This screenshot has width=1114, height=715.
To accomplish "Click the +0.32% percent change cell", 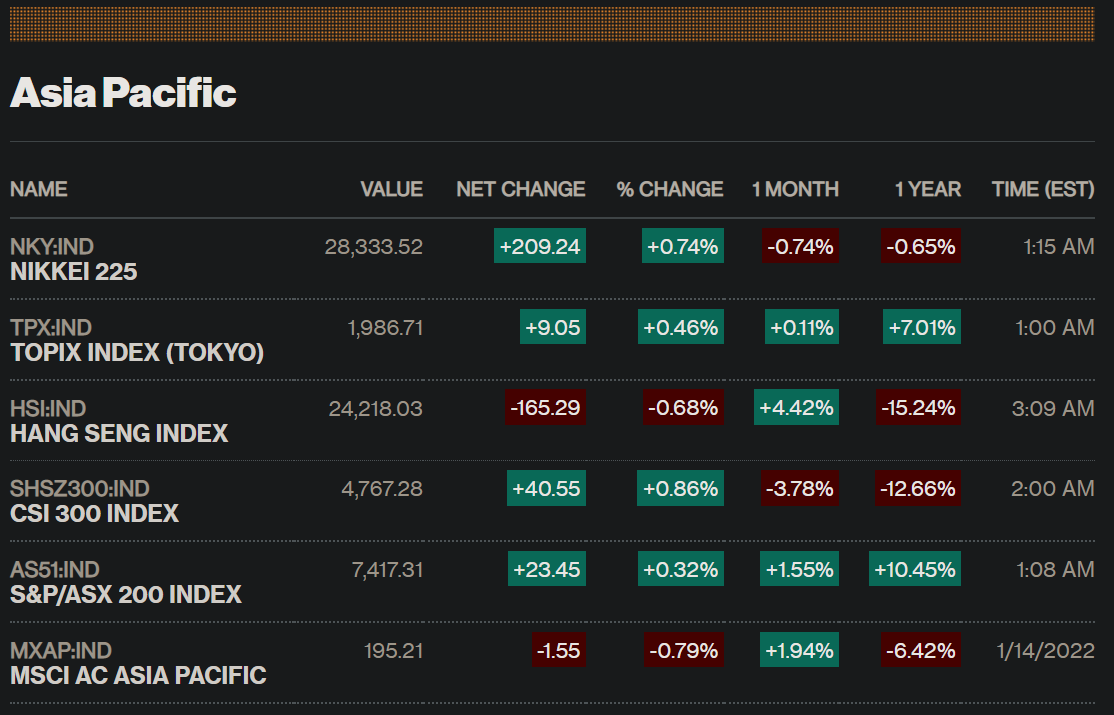I will point(681,569).
